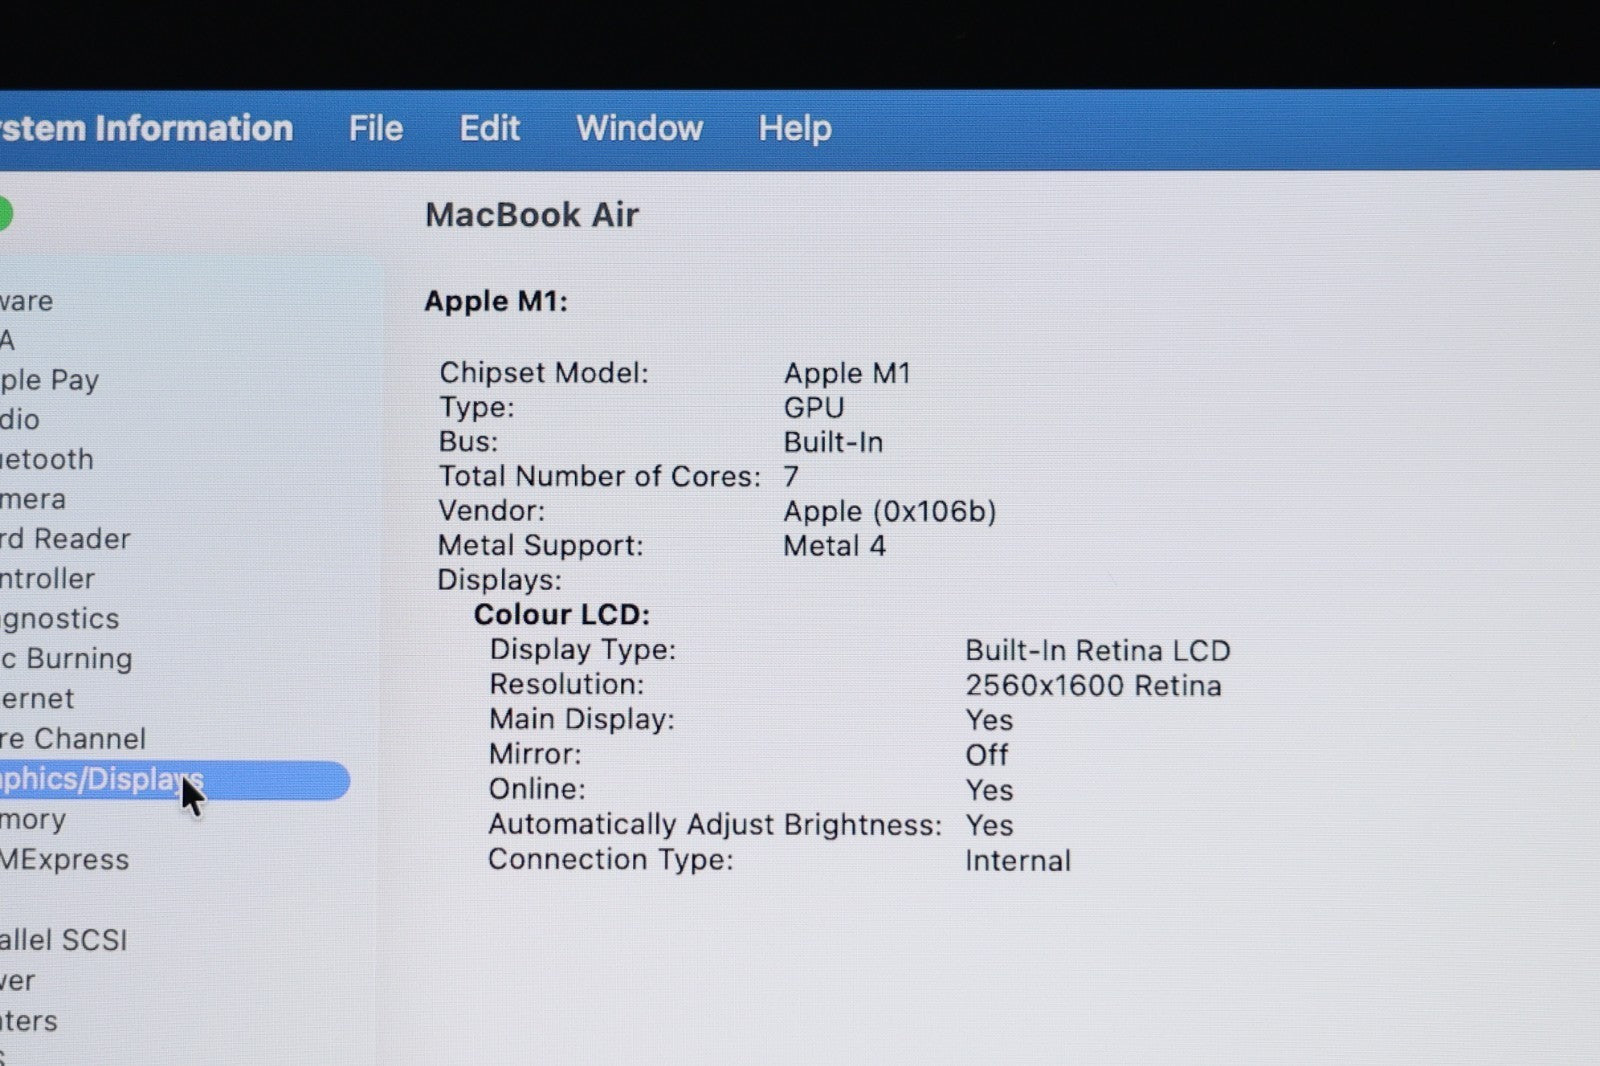The width and height of the screenshot is (1600, 1066).
Task: Collapse the Hardware section in sidebar
Action: pos(26,301)
